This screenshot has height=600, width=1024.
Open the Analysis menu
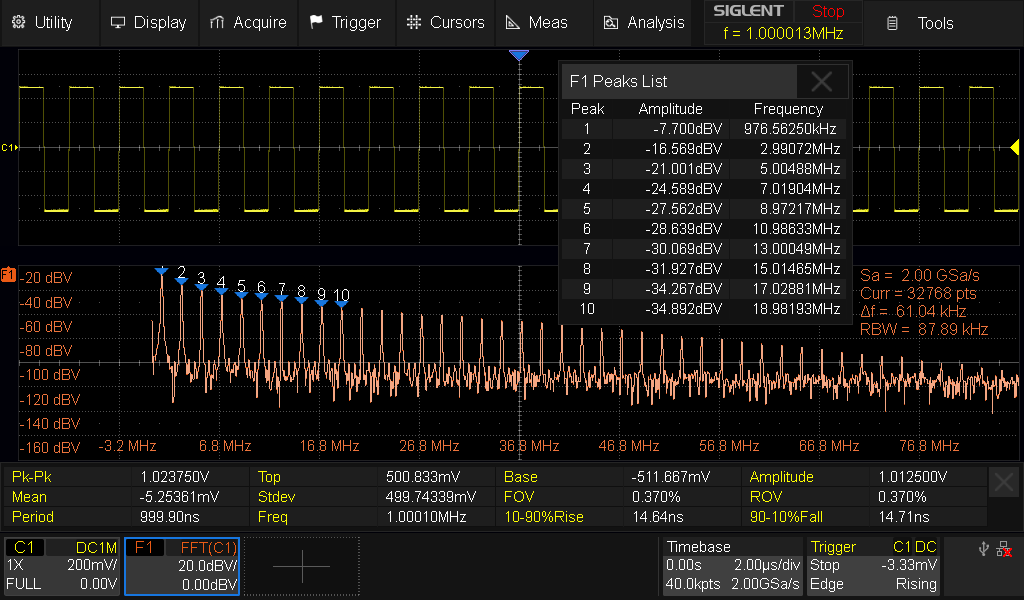coord(643,22)
